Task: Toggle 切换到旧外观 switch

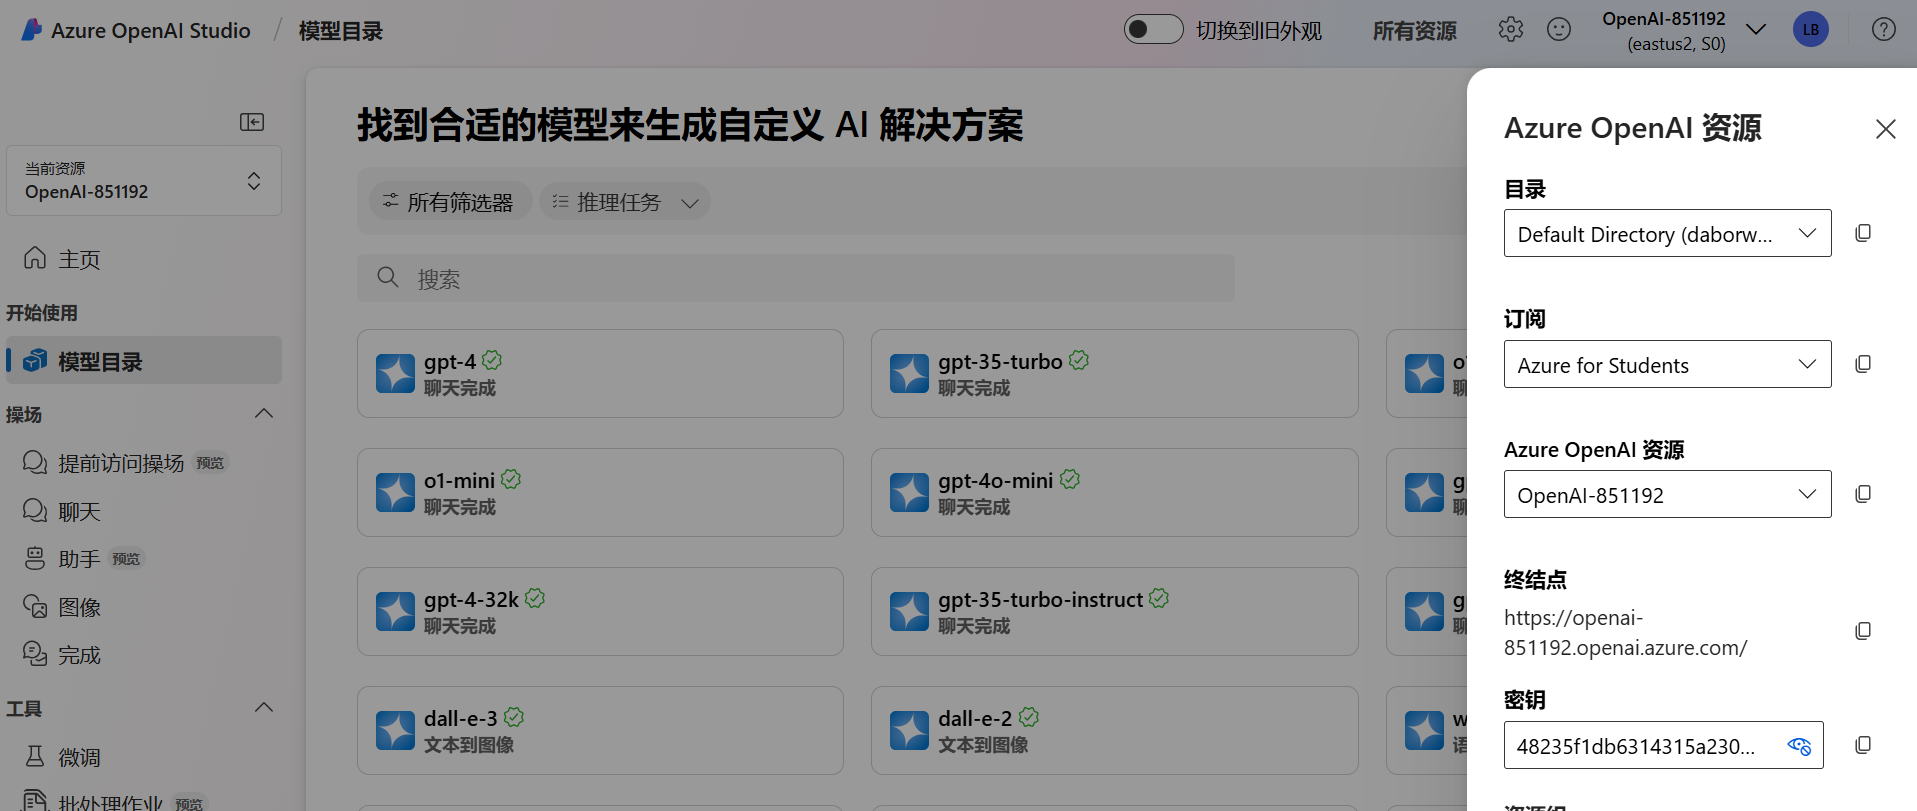Action: 1153,29
